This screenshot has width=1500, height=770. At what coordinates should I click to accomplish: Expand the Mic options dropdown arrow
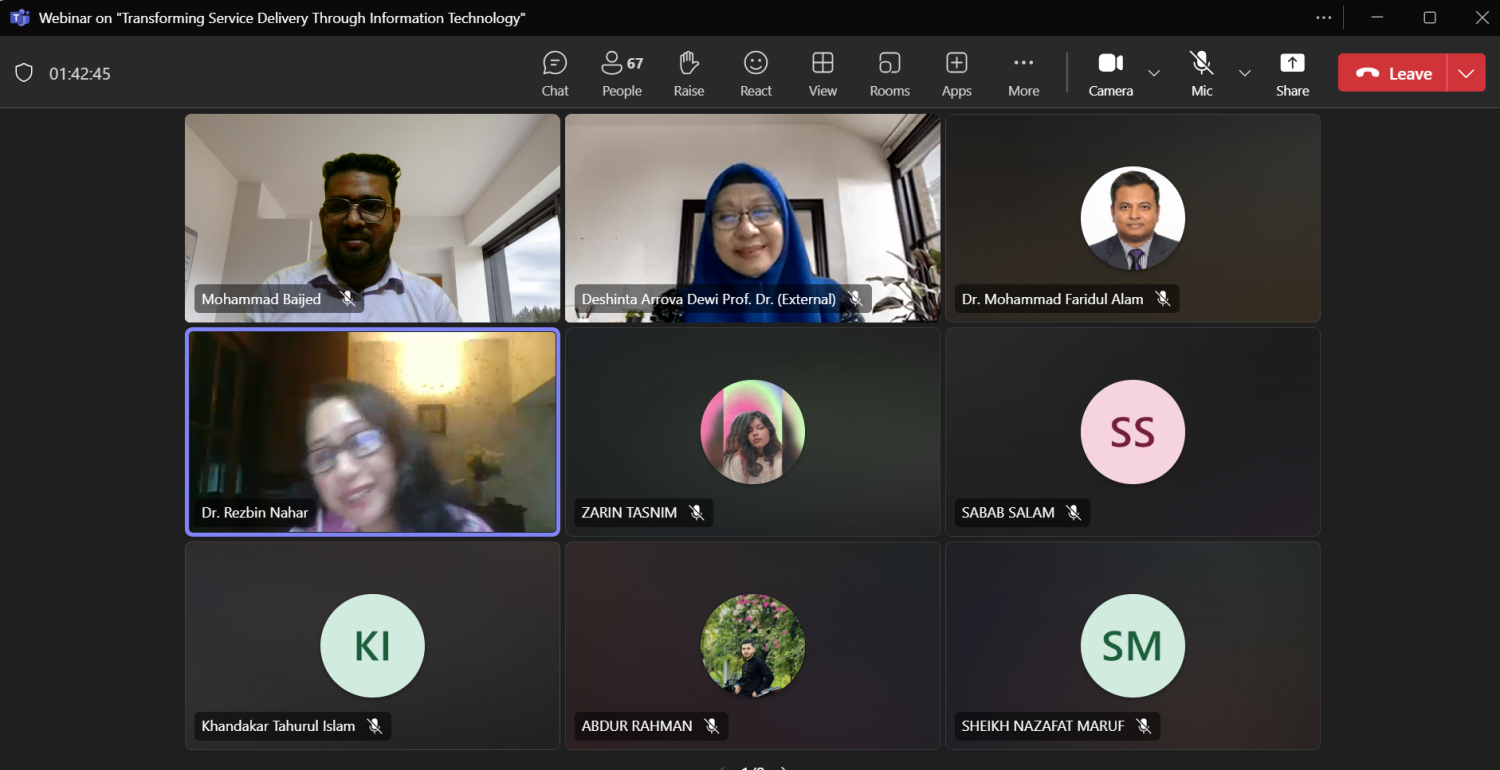coord(1245,73)
